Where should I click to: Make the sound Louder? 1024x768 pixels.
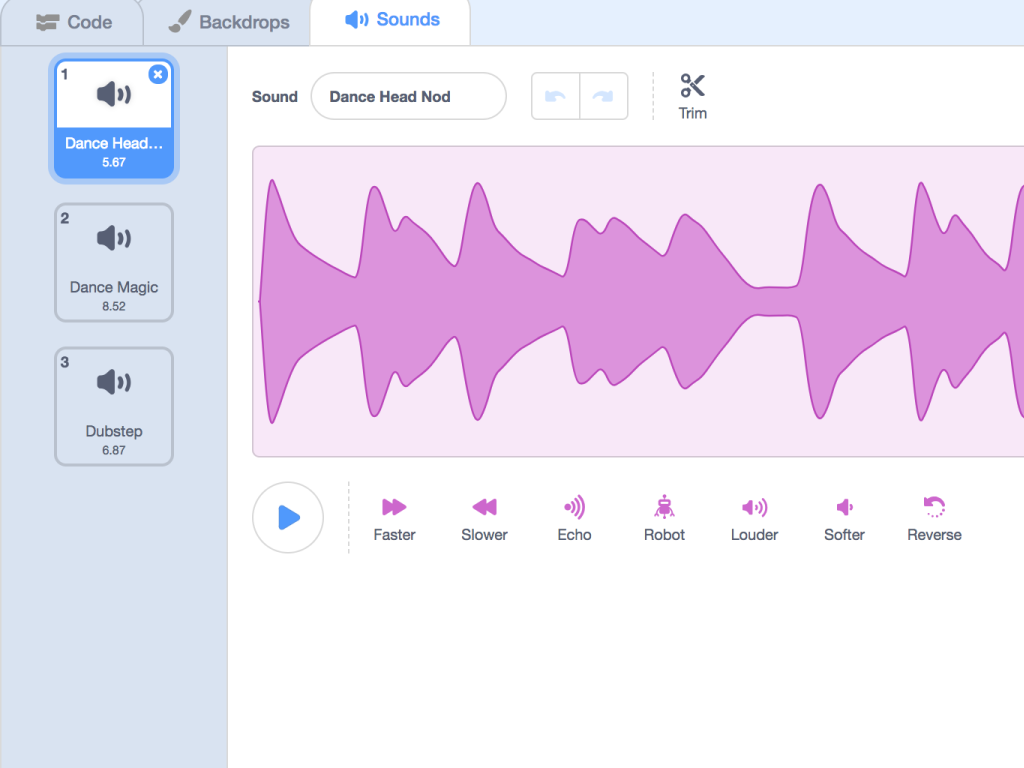(754, 519)
